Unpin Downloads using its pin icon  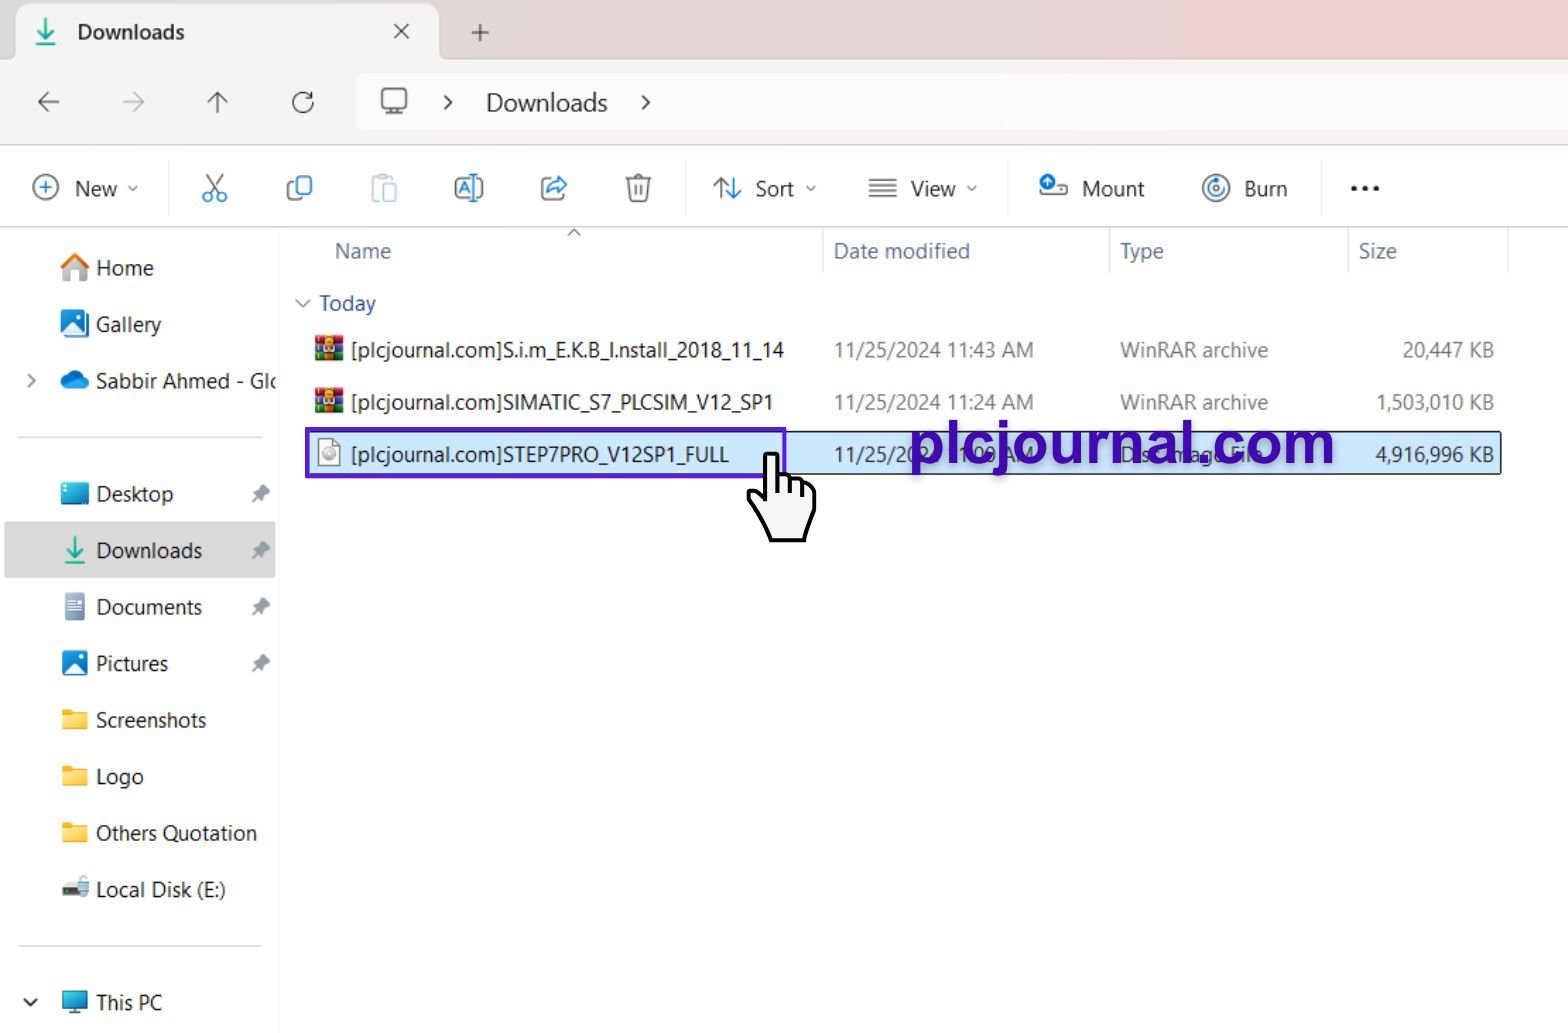point(260,550)
